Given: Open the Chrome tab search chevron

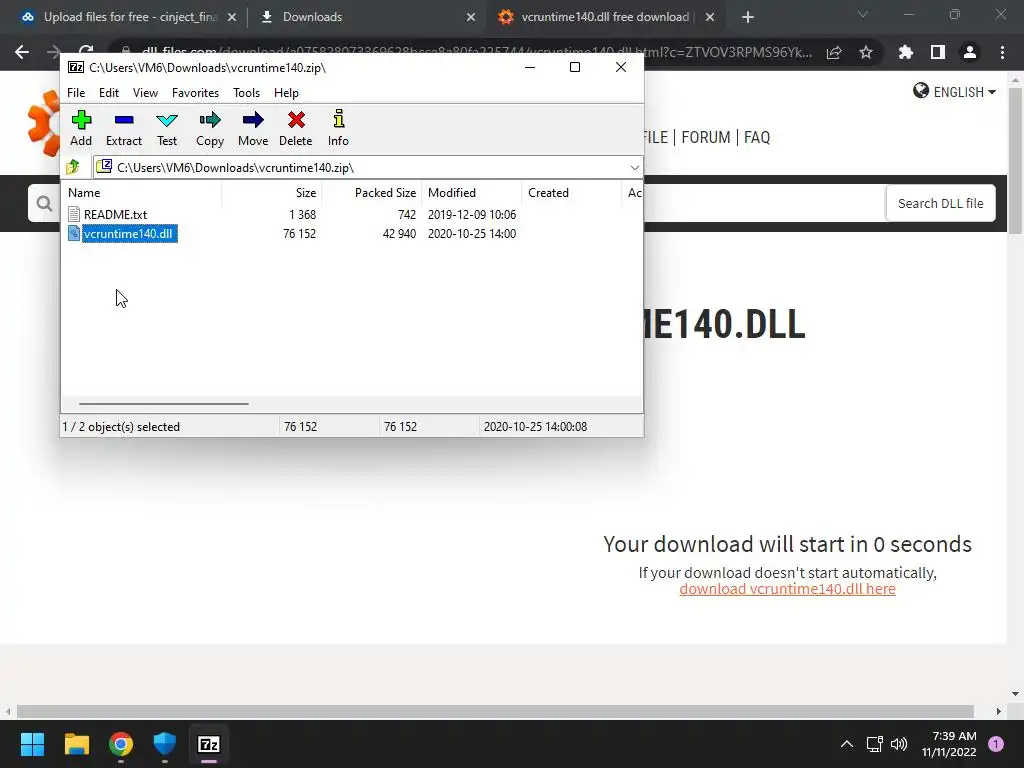Looking at the screenshot, I should click(x=863, y=14).
